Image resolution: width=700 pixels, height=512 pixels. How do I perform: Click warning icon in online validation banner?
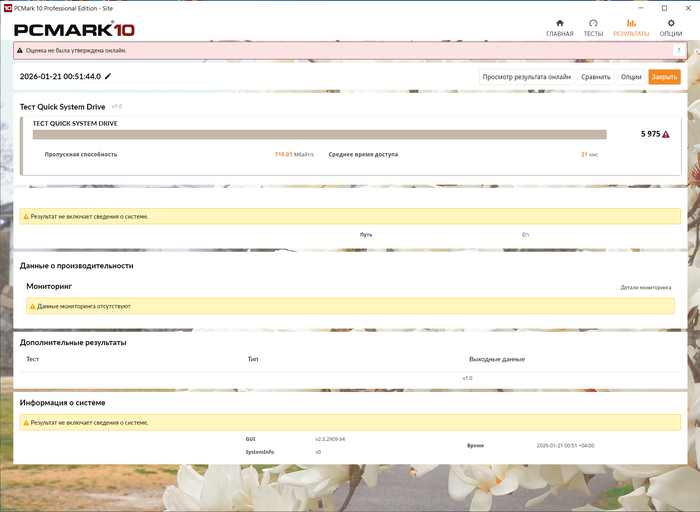pos(20,50)
